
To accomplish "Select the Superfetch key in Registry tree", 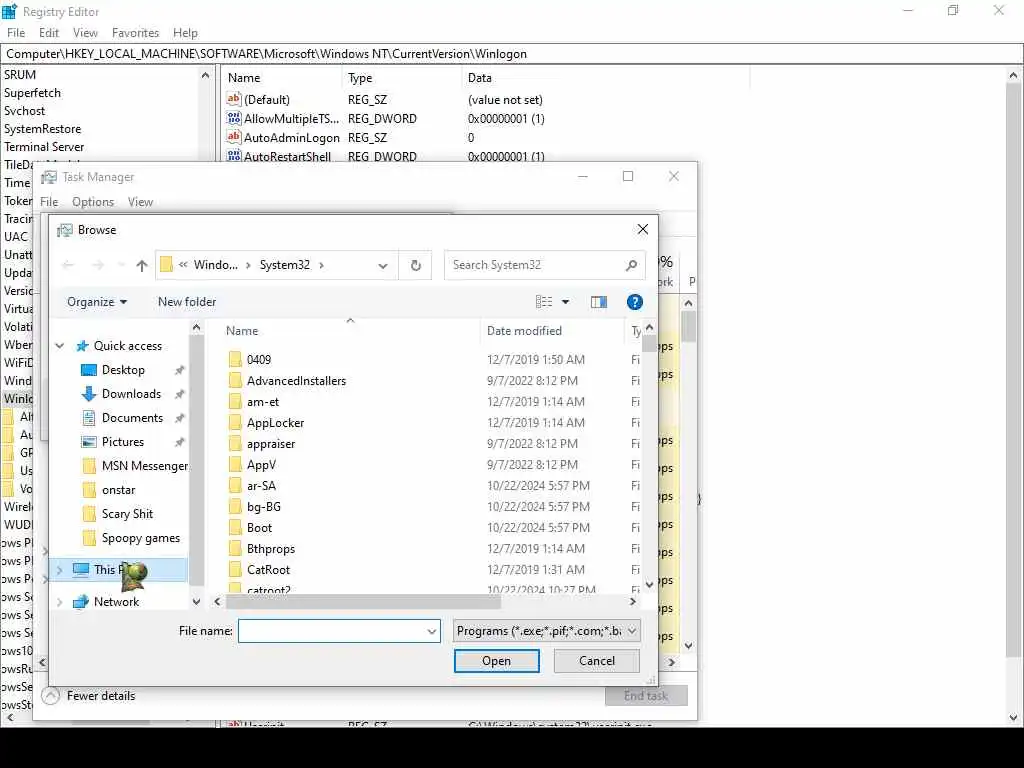I will pyautogui.click(x=32, y=93).
